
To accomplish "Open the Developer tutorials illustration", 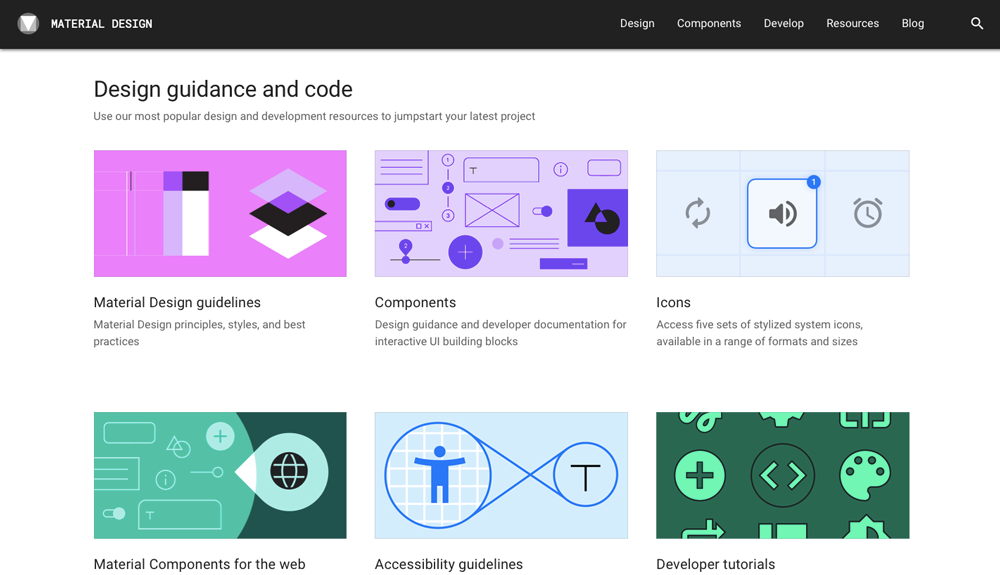I will click(x=783, y=476).
